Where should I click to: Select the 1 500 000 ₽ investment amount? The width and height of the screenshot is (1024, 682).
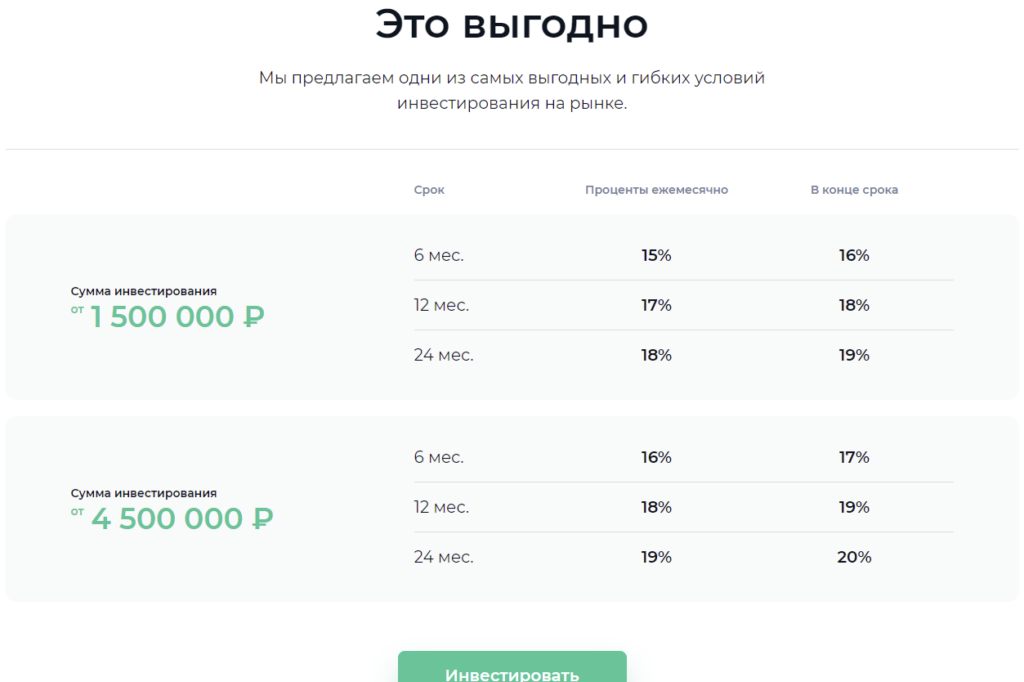click(177, 317)
